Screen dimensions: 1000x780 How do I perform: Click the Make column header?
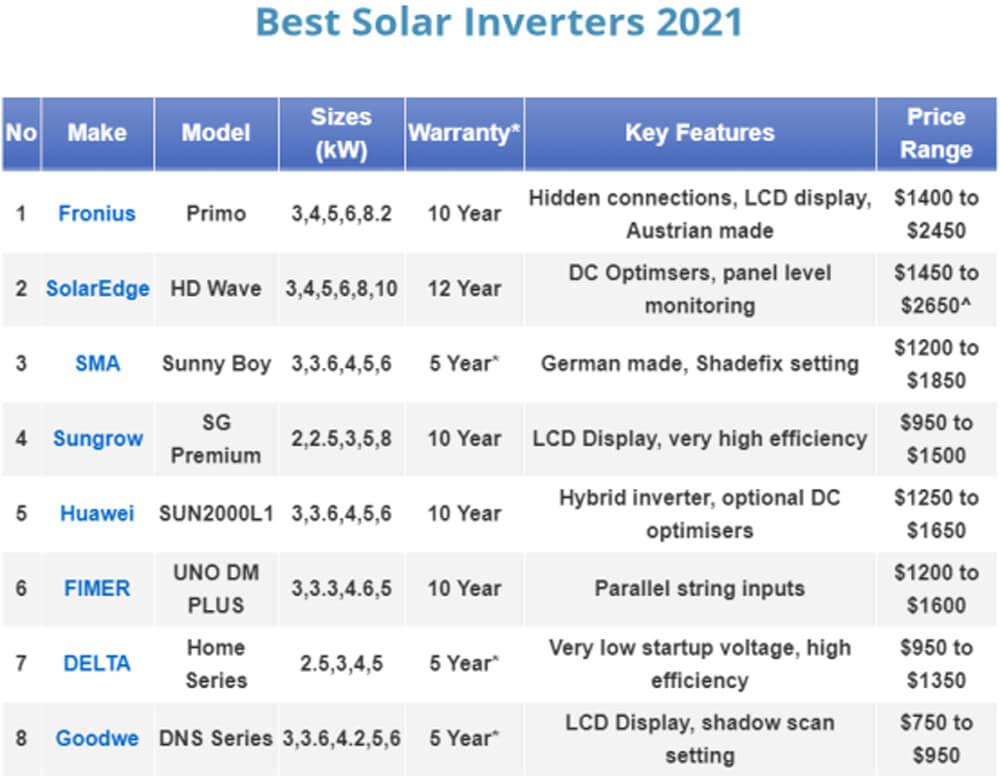pyautogui.click(x=98, y=134)
